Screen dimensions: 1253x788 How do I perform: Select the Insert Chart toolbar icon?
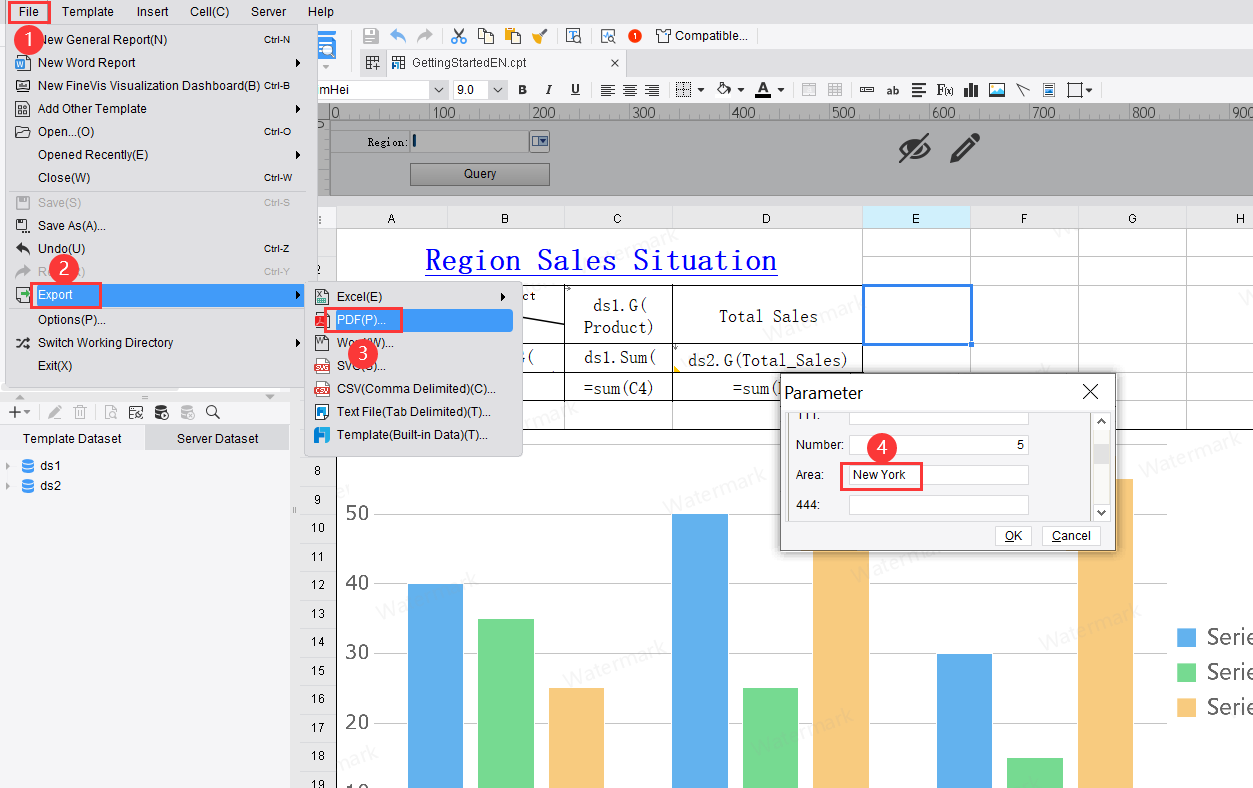point(970,89)
